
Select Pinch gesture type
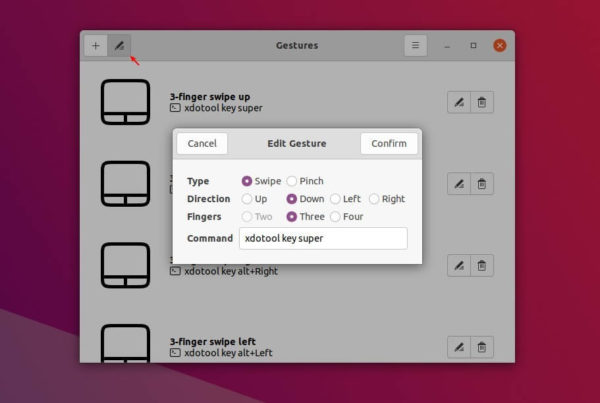click(x=305, y=181)
